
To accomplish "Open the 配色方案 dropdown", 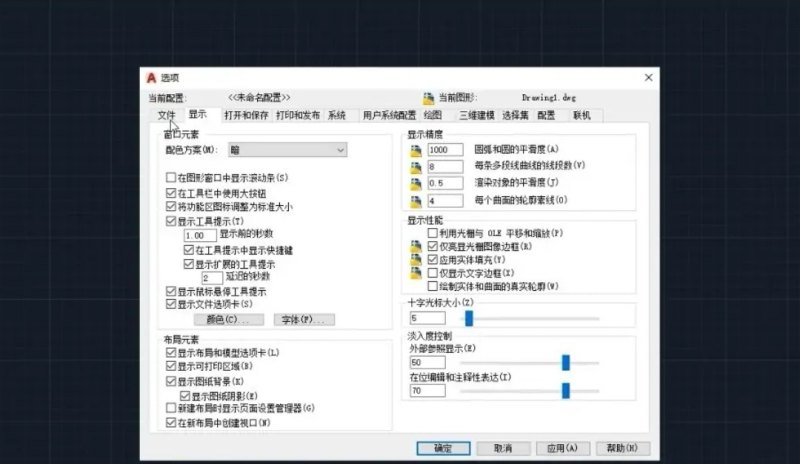I will click(288, 150).
